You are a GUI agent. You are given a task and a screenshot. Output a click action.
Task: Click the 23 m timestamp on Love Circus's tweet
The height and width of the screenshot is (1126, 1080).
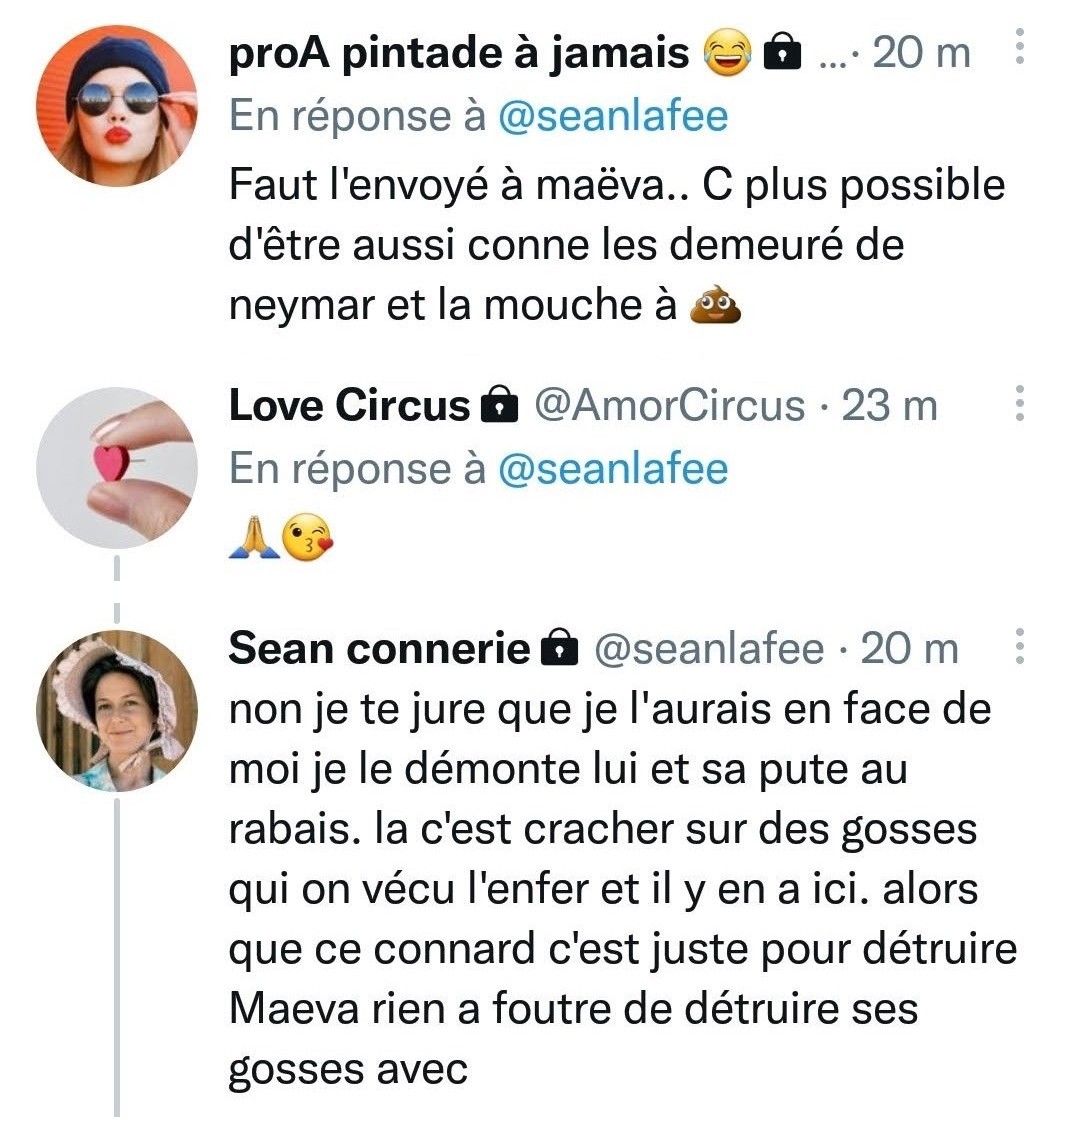coord(889,405)
